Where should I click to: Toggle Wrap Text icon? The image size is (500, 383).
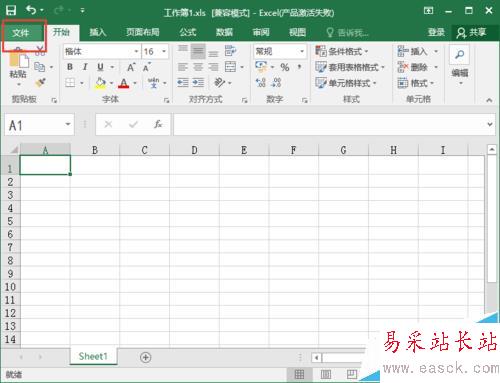pos(231,51)
